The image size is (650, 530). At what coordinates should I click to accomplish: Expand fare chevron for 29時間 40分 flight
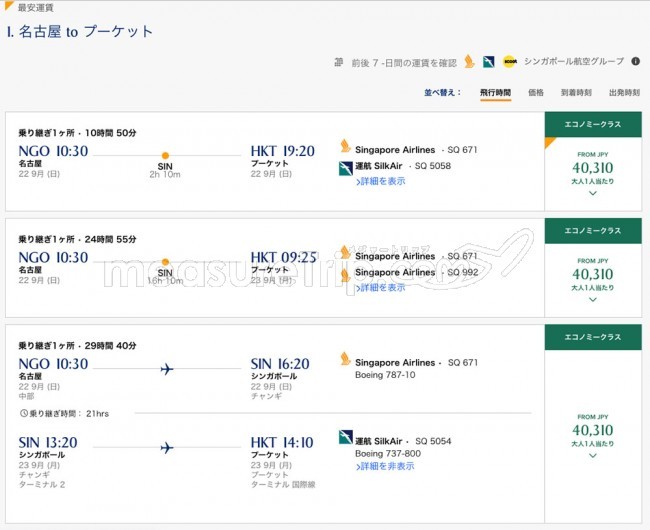point(593,456)
